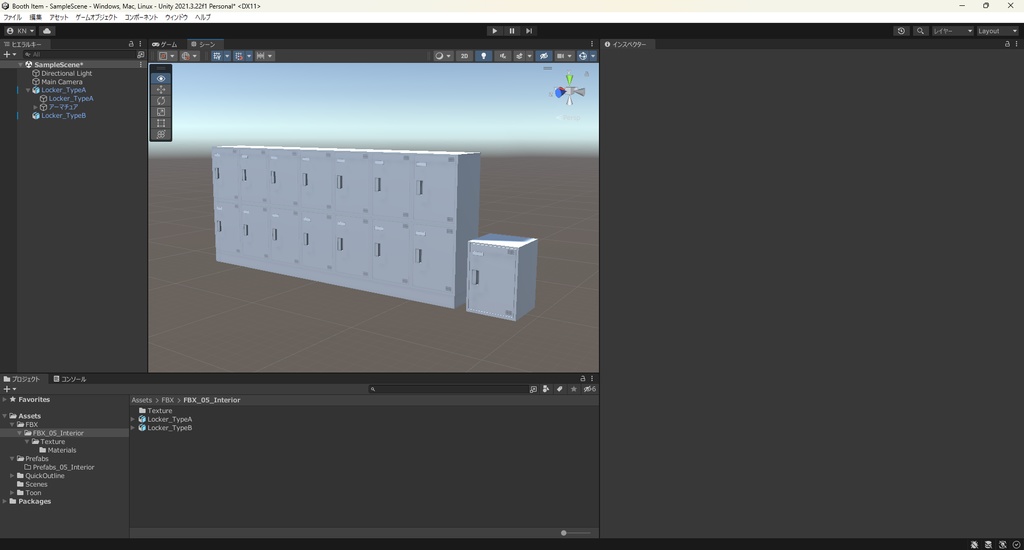Open the global search magnifier icon
The image size is (1024, 550).
(920, 31)
